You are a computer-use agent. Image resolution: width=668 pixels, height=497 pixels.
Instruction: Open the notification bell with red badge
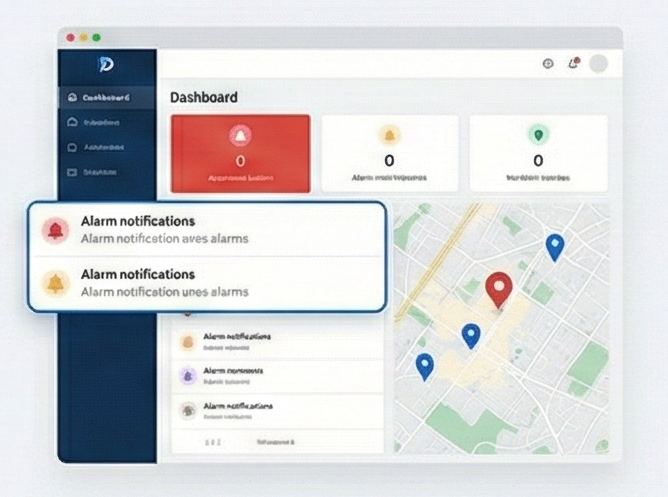click(x=573, y=64)
